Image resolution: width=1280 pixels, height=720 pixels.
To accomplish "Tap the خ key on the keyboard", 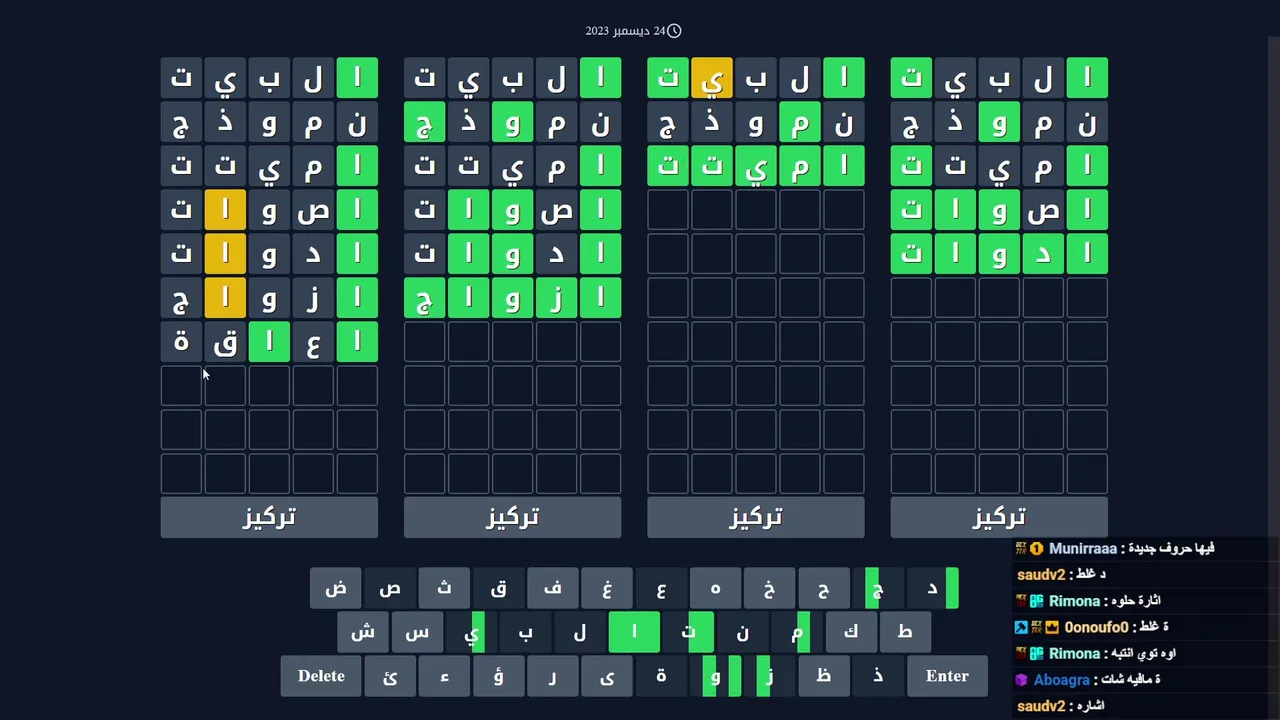I will pos(769,588).
